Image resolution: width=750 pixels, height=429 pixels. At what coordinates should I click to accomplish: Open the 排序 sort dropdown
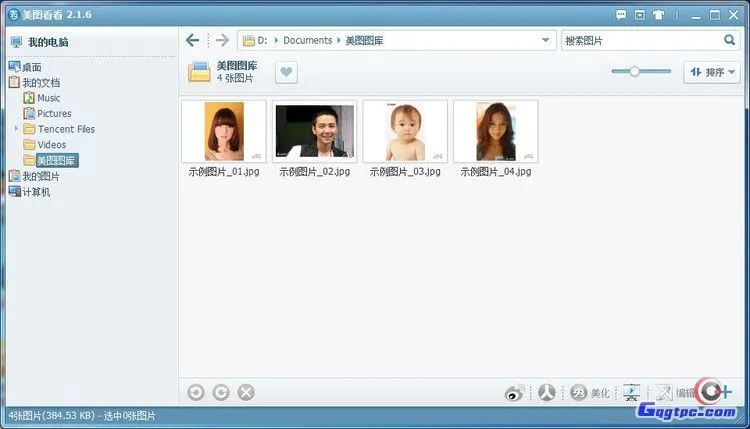tap(711, 72)
